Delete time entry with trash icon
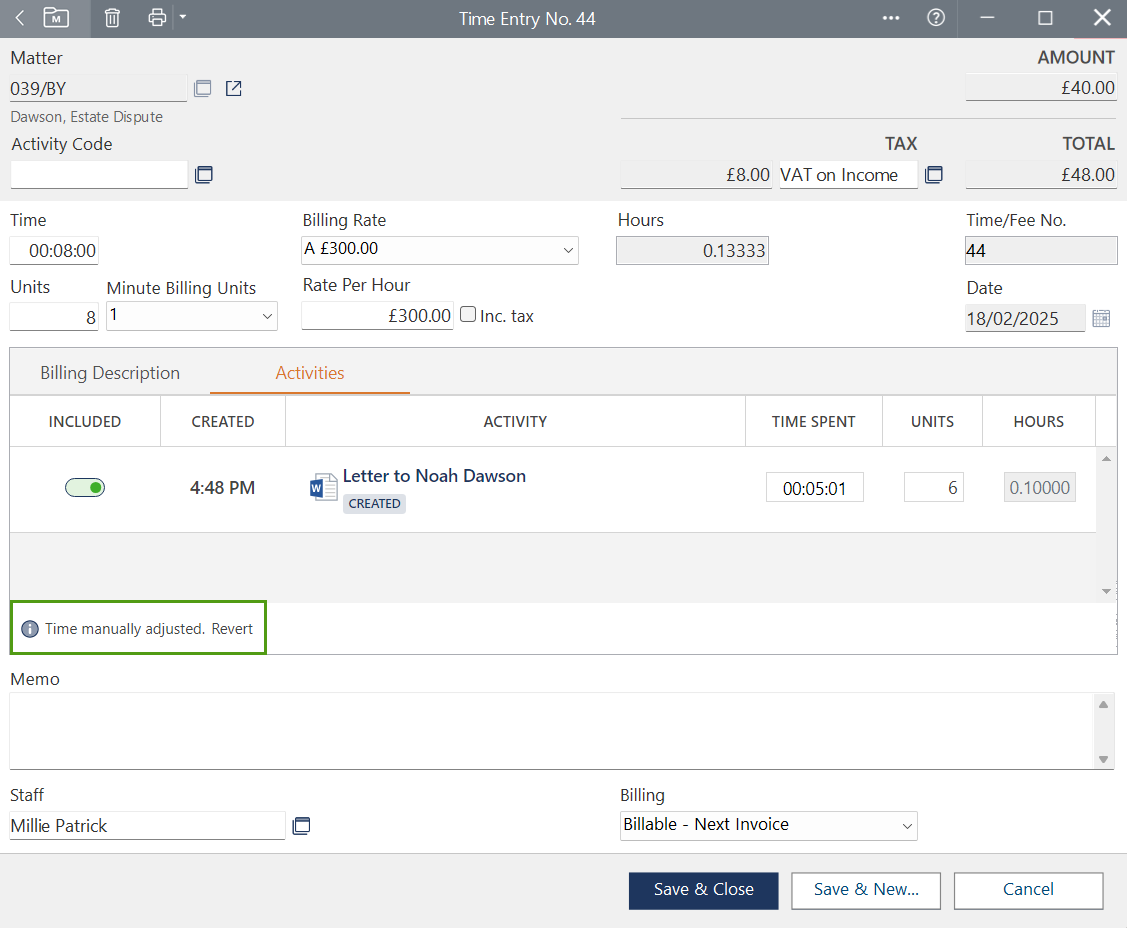 (x=112, y=18)
